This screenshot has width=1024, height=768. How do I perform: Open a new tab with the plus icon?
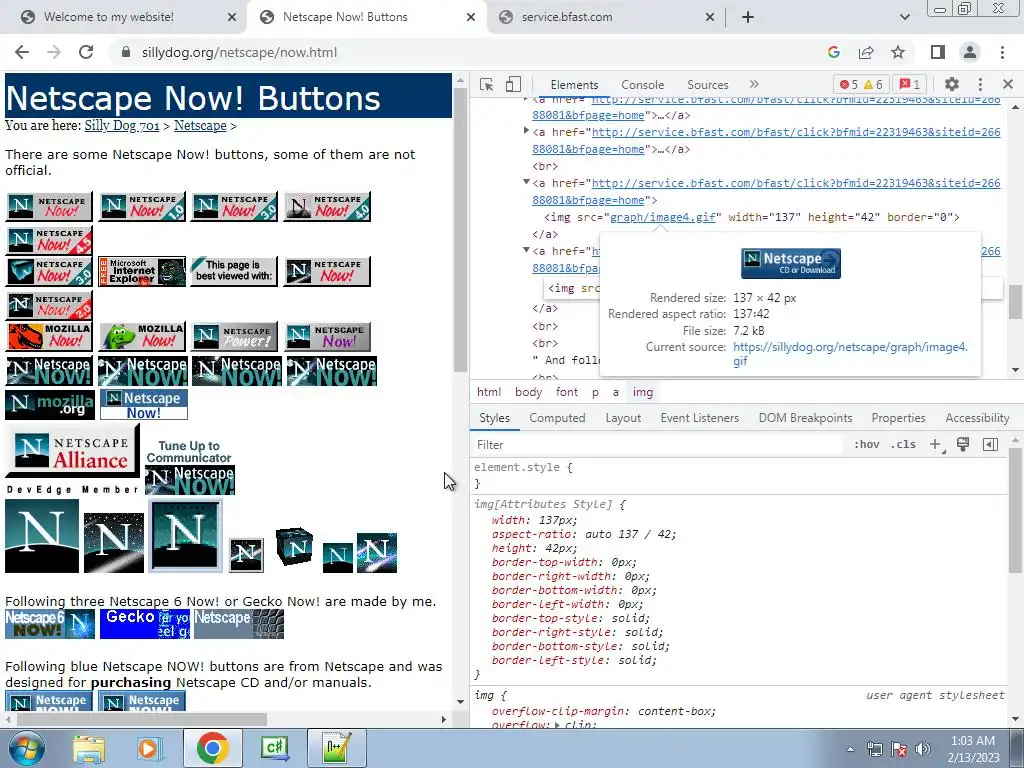click(x=748, y=17)
